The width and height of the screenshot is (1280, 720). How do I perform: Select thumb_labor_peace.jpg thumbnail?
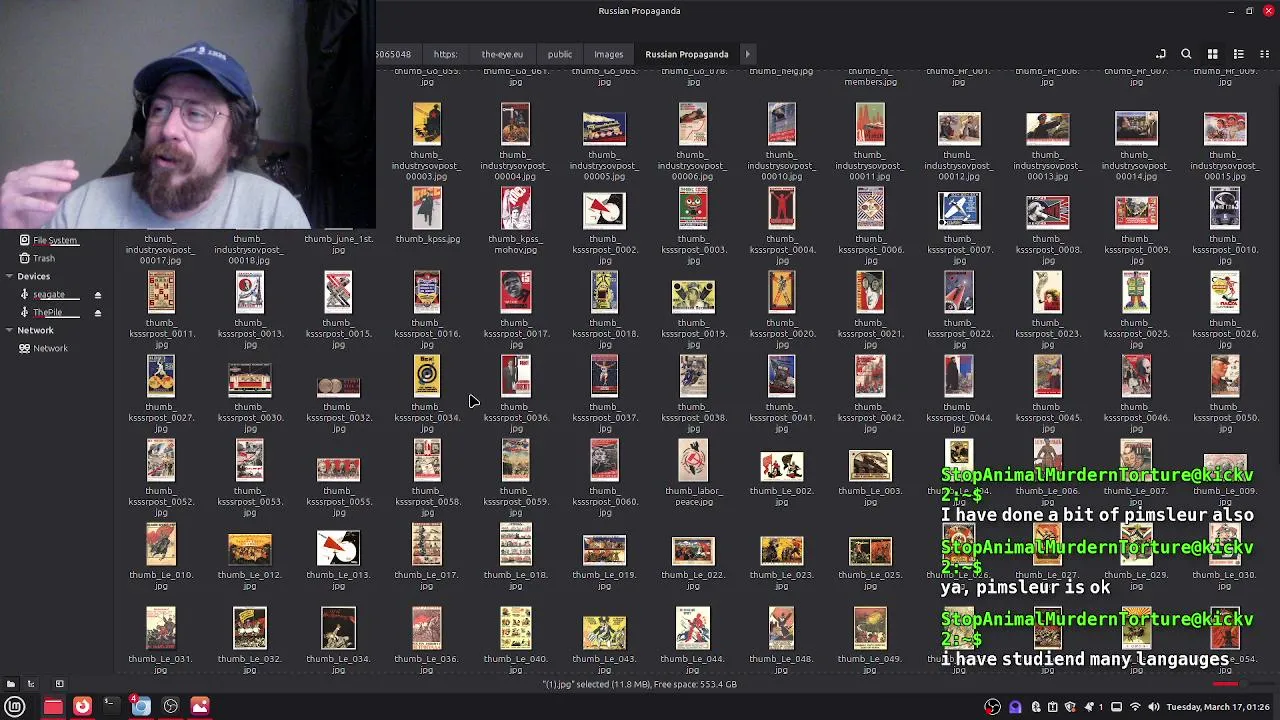[693, 460]
